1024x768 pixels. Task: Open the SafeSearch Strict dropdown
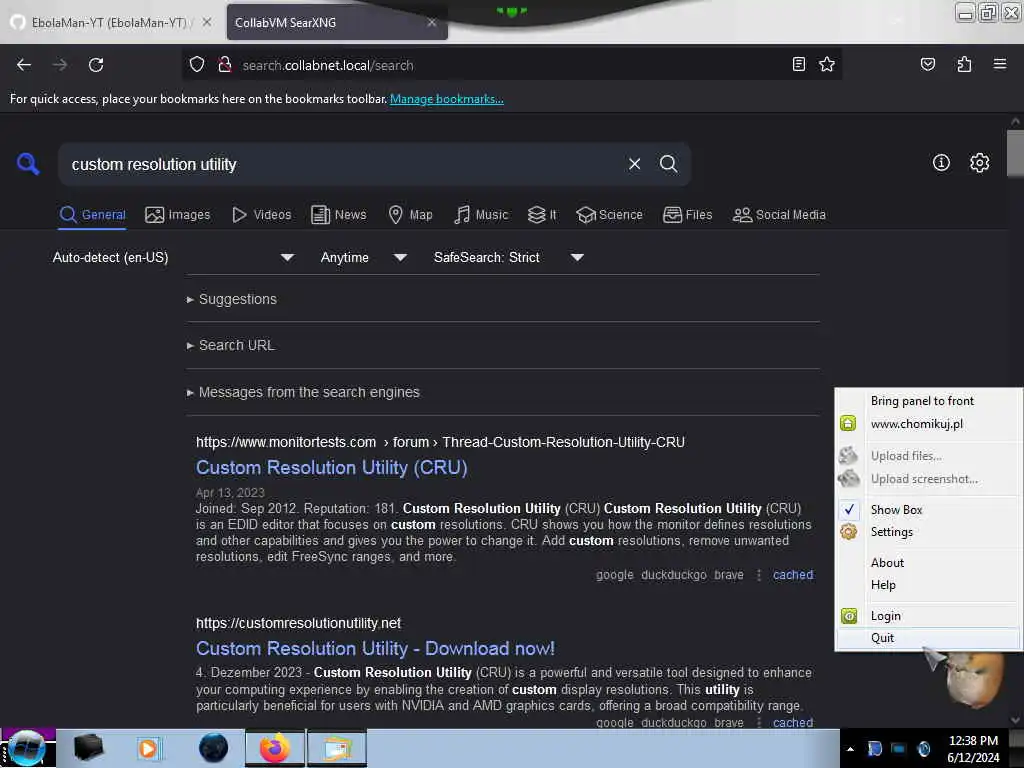click(508, 257)
